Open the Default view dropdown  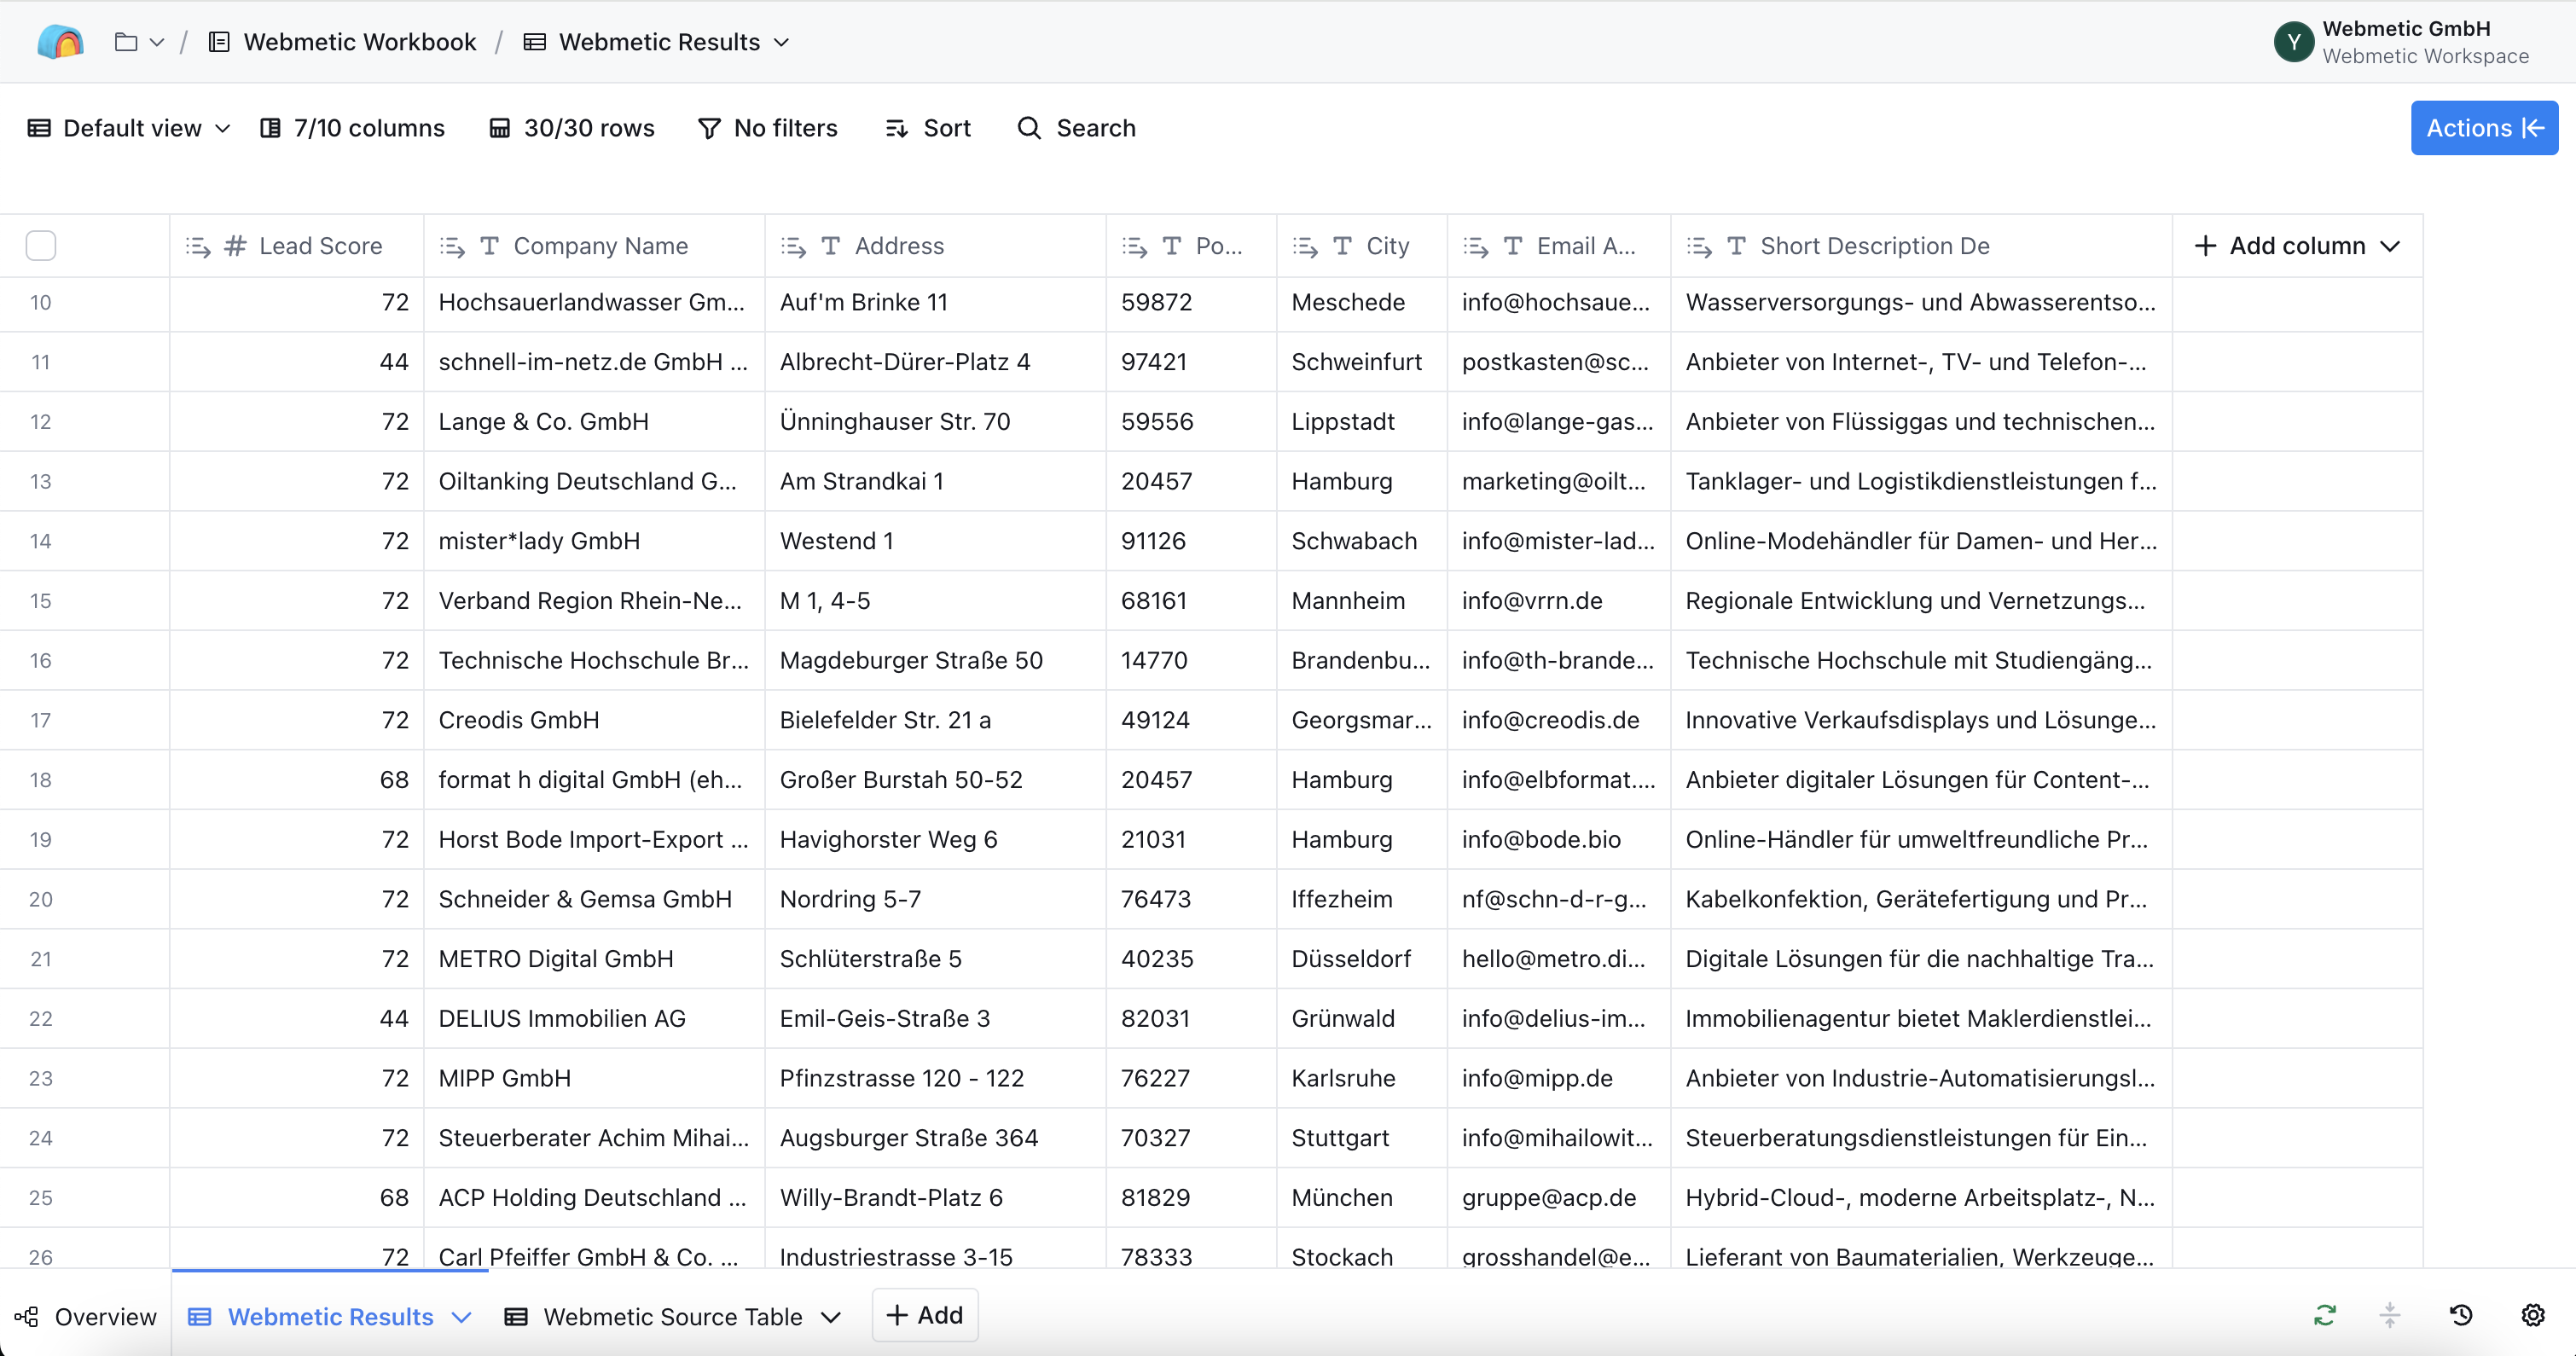[x=129, y=128]
